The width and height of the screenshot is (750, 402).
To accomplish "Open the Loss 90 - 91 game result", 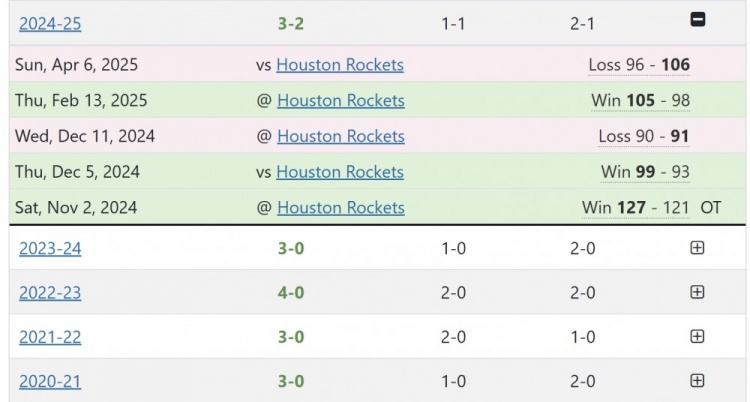I will [x=644, y=136].
